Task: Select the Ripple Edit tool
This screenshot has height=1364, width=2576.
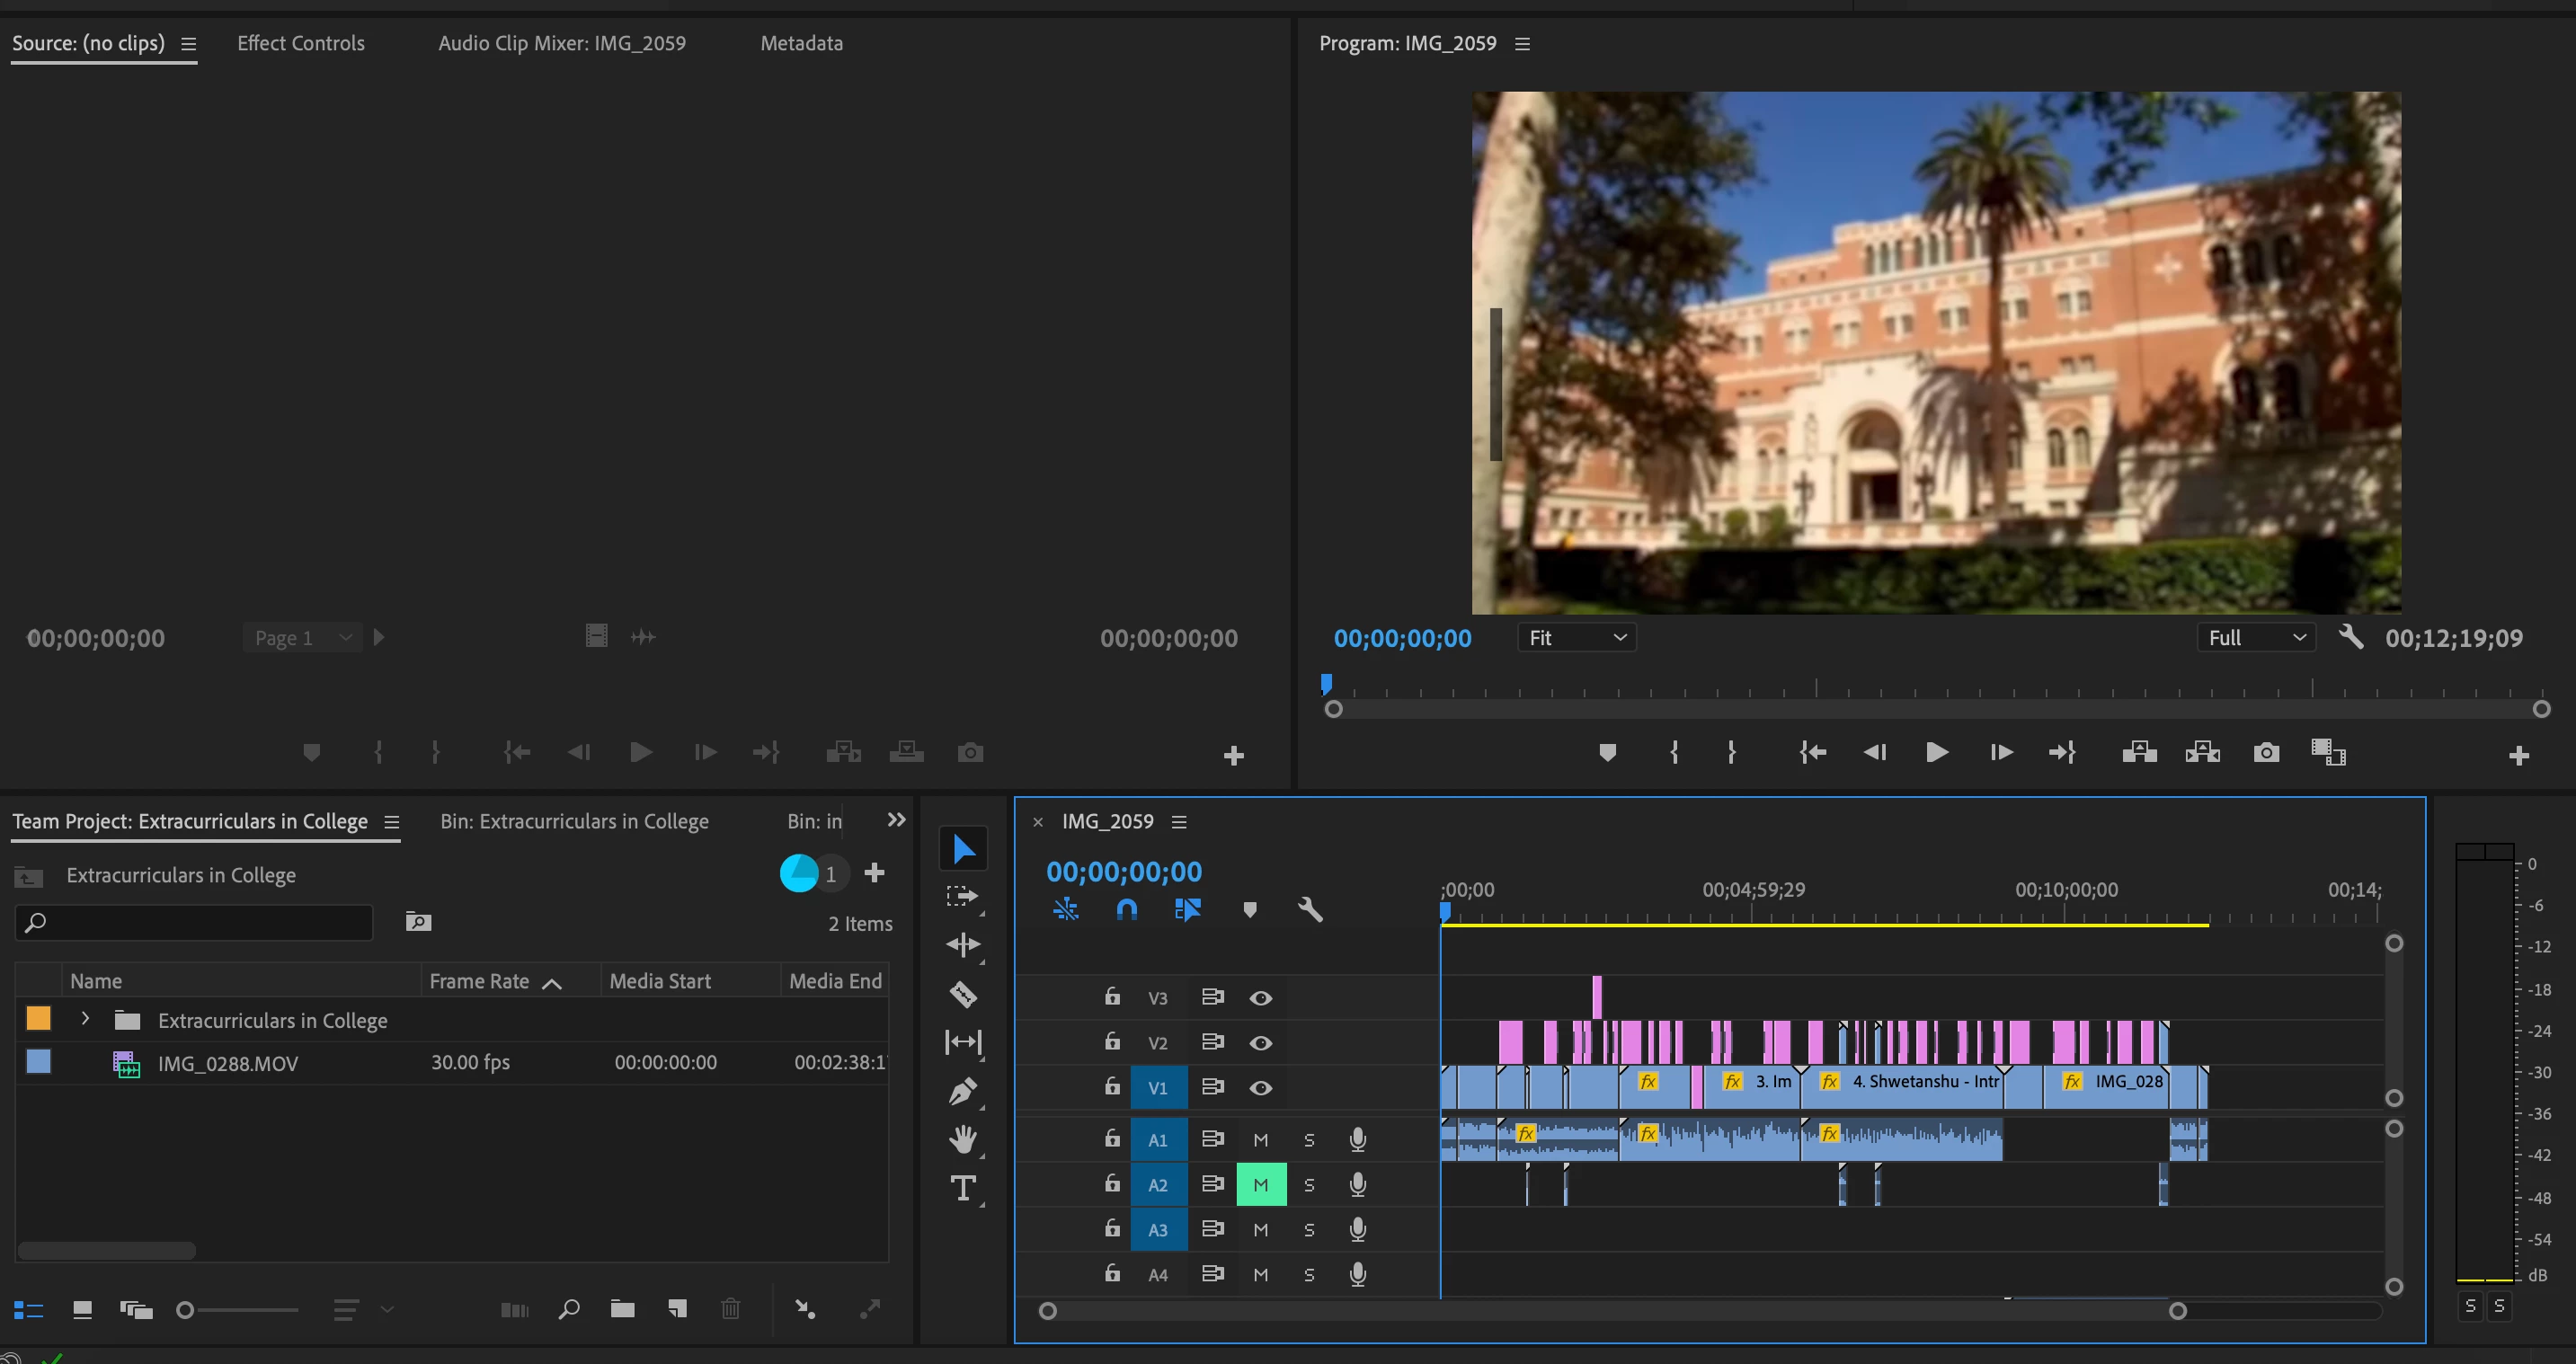Action: (x=963, y=945)
